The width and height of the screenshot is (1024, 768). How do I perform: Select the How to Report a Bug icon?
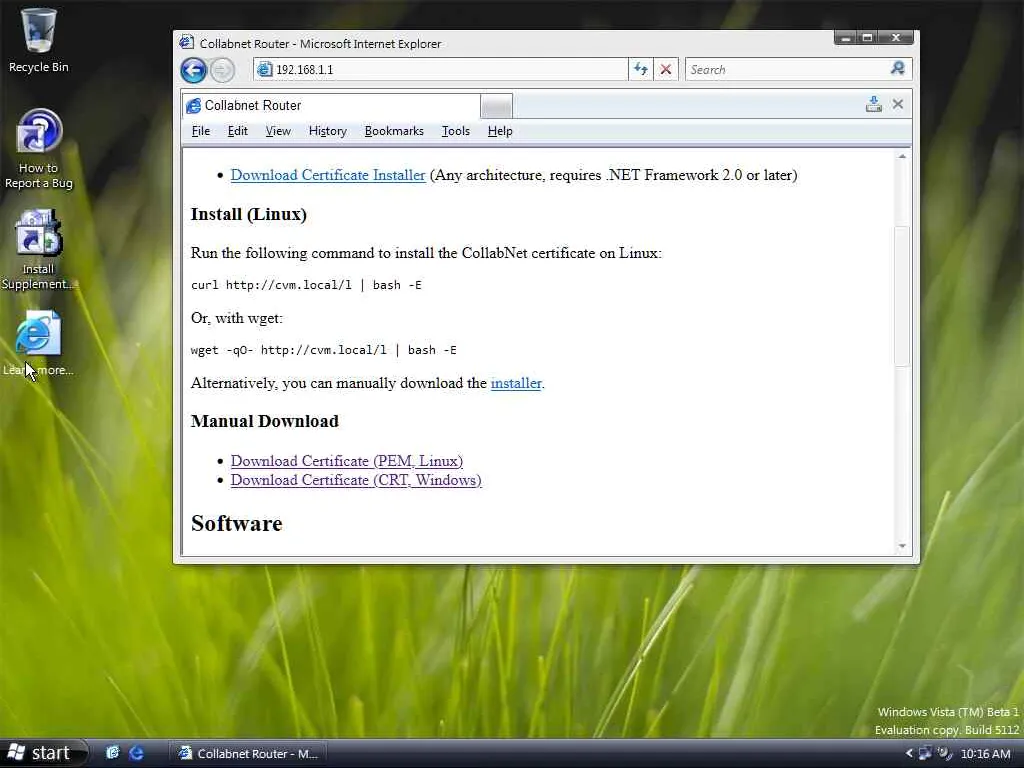(39, 149)
